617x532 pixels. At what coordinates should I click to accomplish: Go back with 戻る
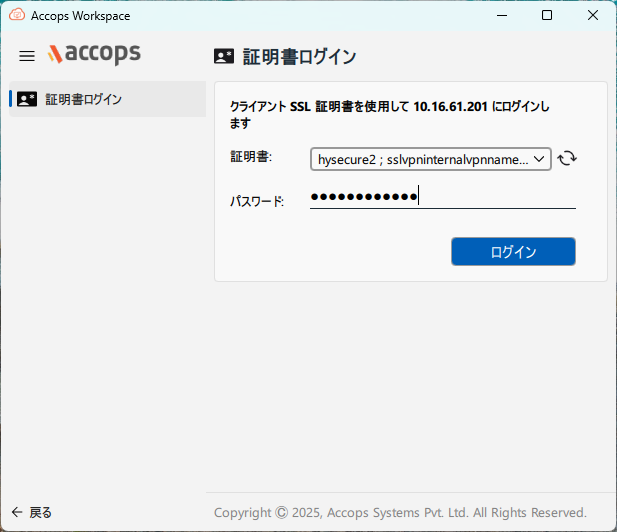click(31, 512)
